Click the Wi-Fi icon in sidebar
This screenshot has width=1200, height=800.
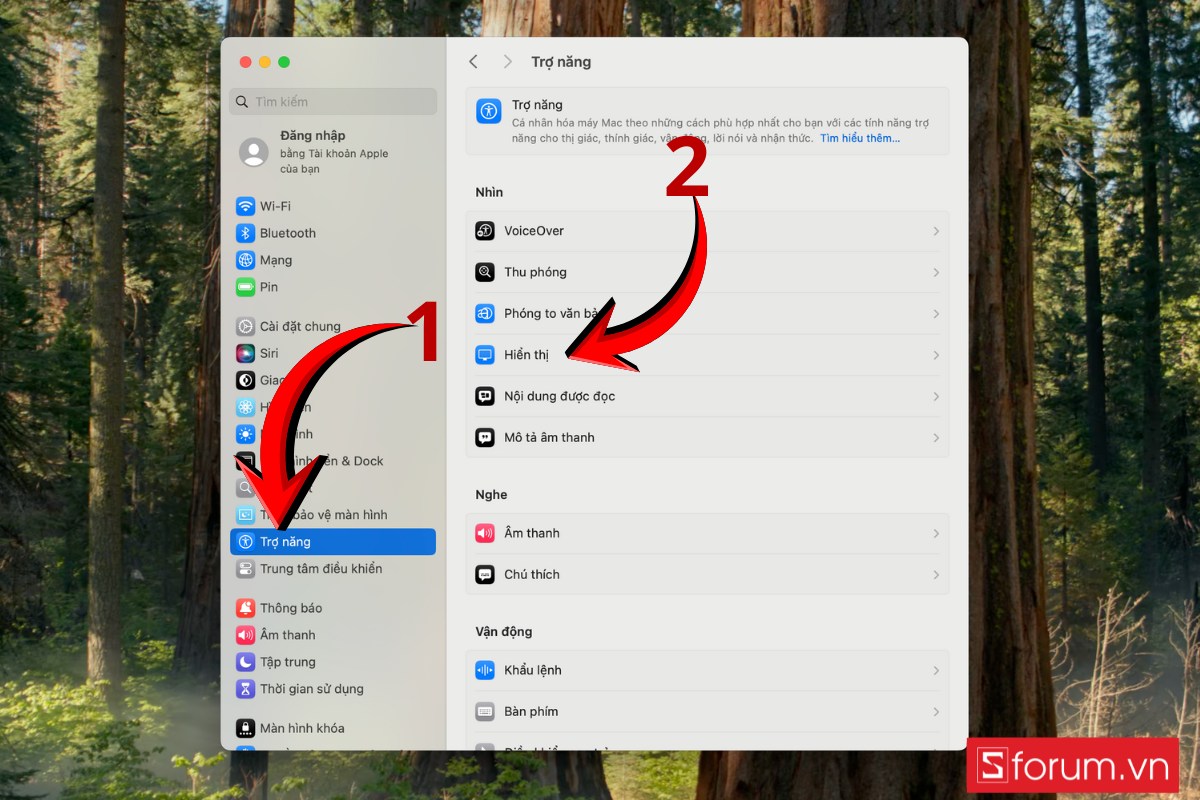tap(245, 206)
